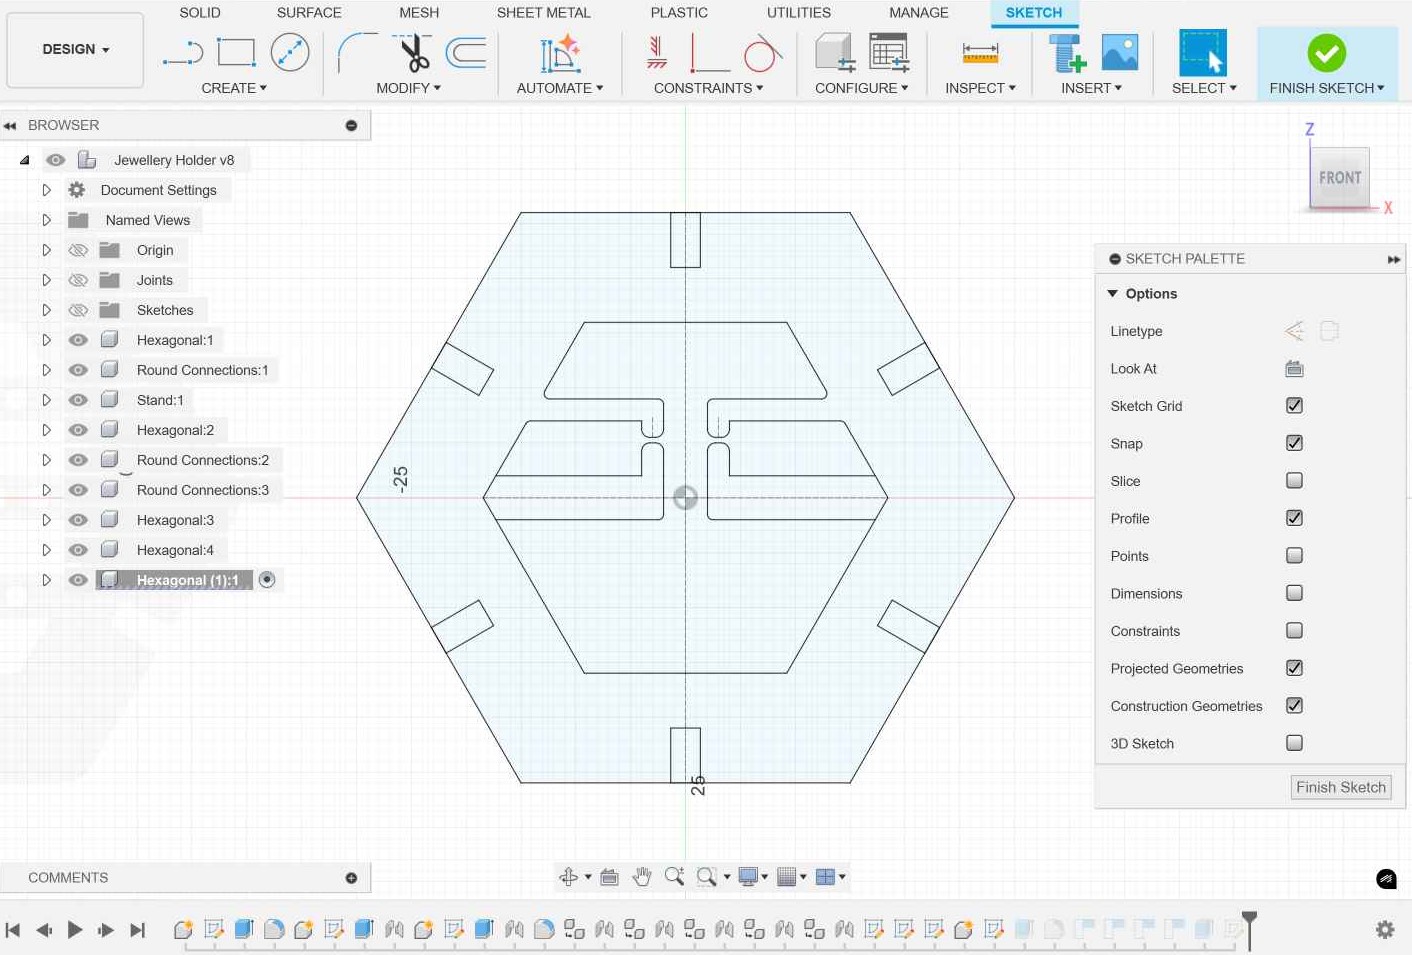Switch to the UTILITIES tab

pos(799,13)
